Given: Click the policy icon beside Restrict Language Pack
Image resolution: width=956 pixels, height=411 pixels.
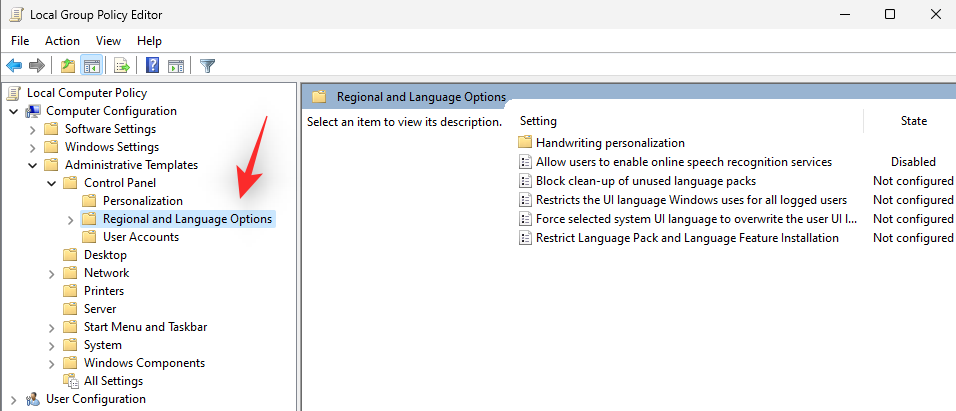Looking at the screenshot, I should pos(525,238).
